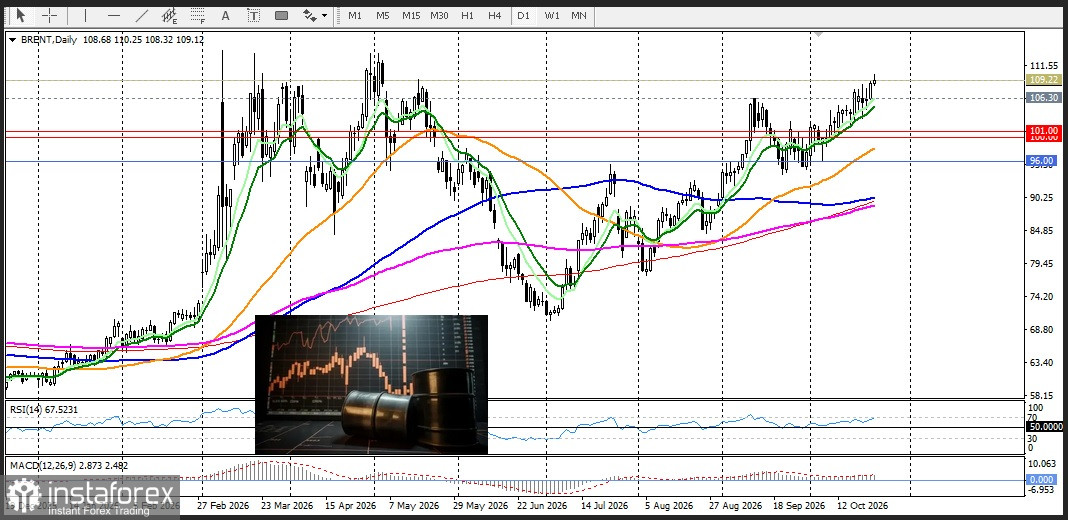Select the W1 weekly timeframe
Screen dimensions: 1068x520
click(x=552, y=14)
